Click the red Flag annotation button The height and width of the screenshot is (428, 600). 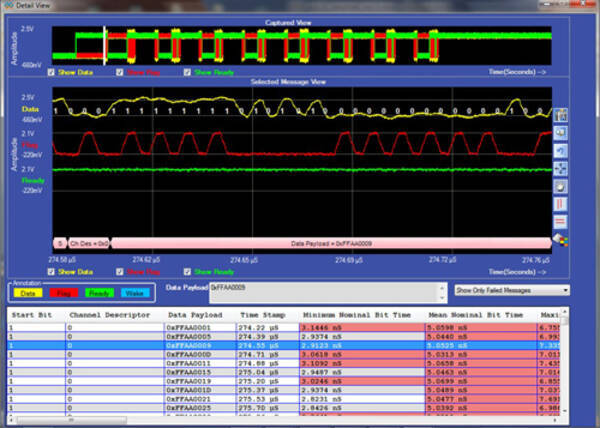point(64,293)
